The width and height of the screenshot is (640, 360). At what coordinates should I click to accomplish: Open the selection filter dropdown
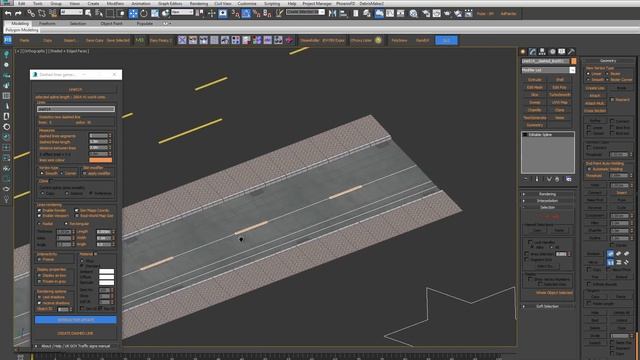click(71, 12)
